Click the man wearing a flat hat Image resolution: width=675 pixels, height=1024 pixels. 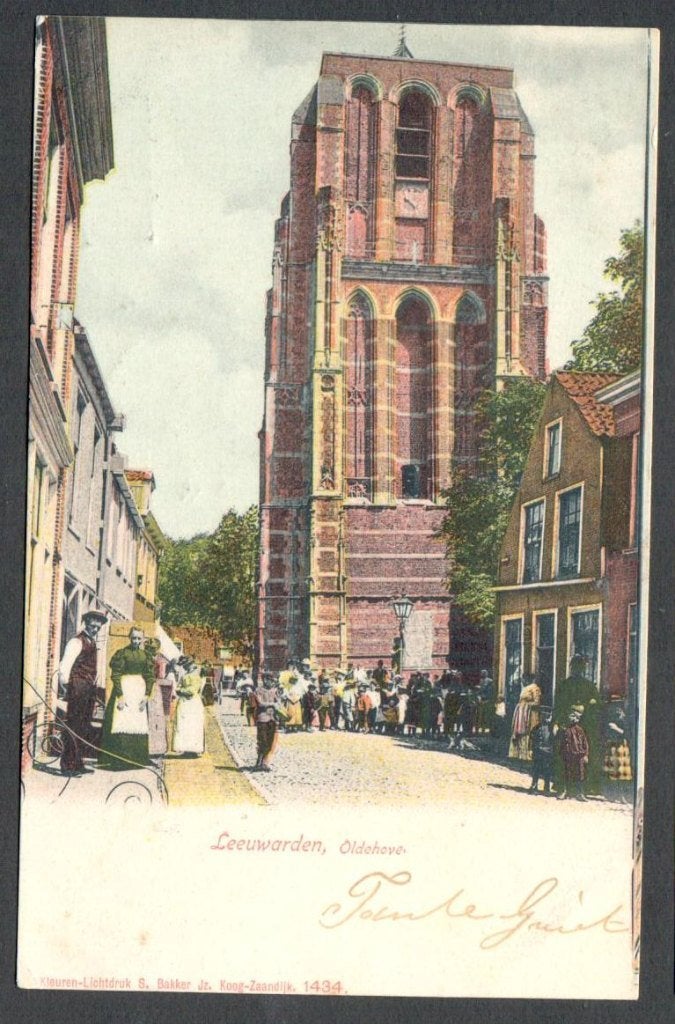click(x=80, y=691)
